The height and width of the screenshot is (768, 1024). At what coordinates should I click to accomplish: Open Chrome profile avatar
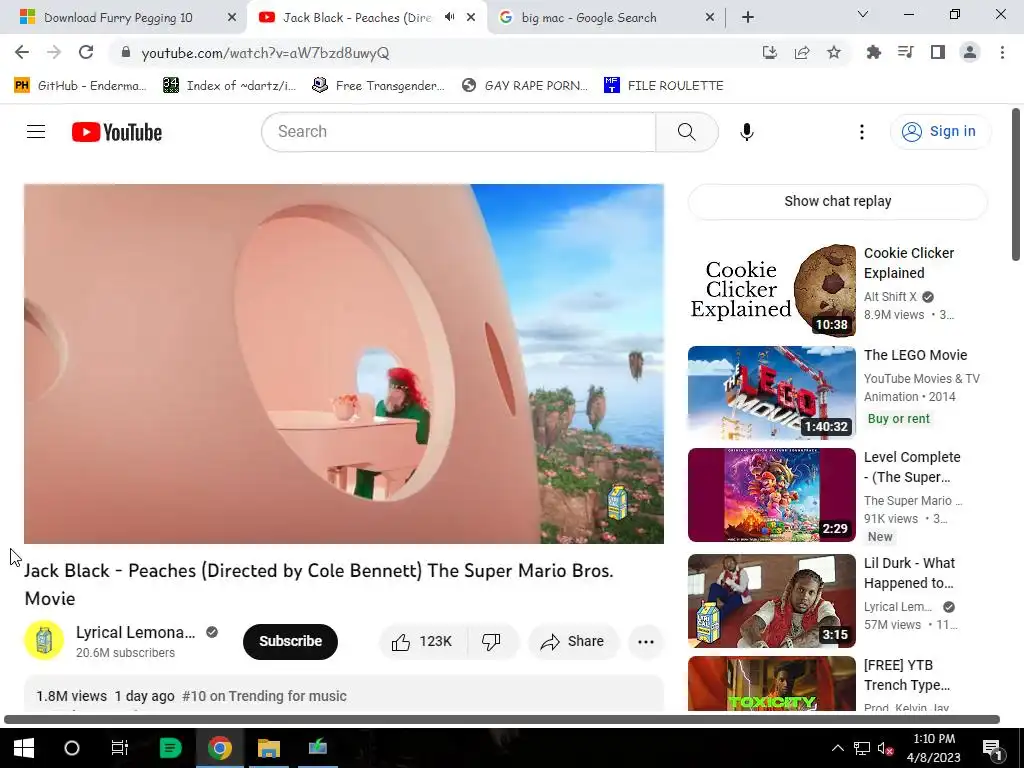tap(970, 52)
